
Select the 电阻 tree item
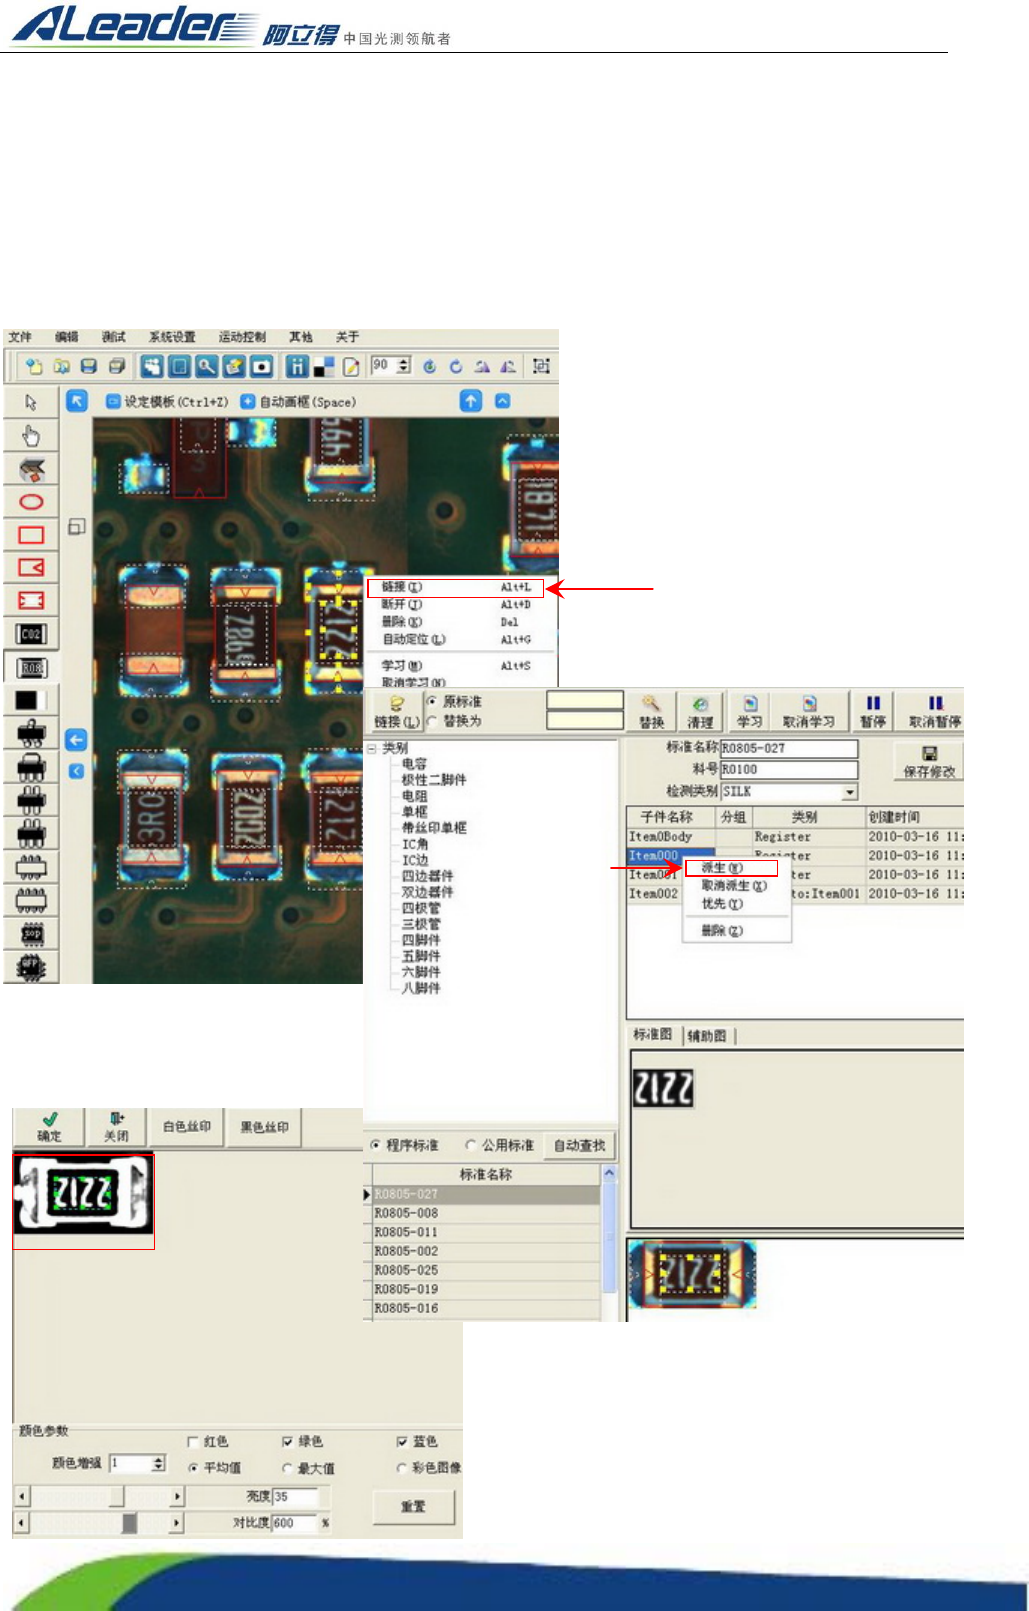pyautogui.click(x=415, y=796)
